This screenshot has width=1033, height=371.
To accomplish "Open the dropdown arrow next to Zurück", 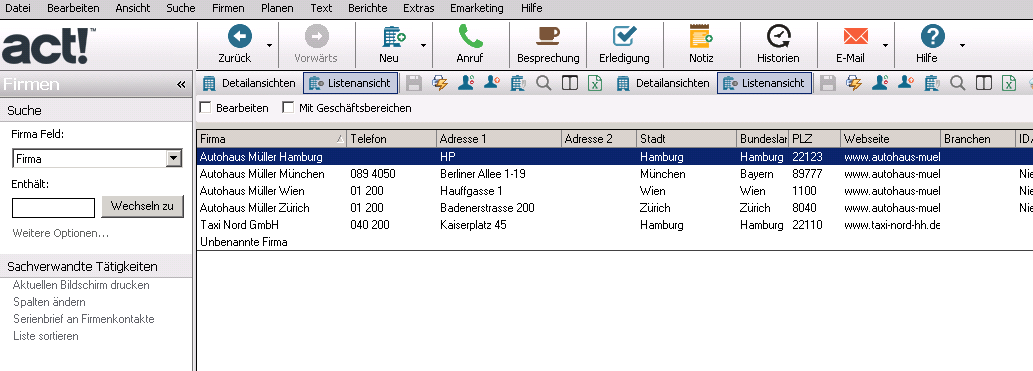I will 269,45.
